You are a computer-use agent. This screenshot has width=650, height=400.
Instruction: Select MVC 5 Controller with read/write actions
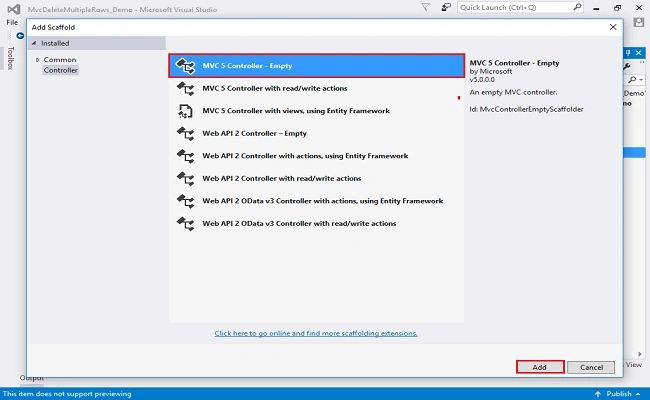pos(316,88)
